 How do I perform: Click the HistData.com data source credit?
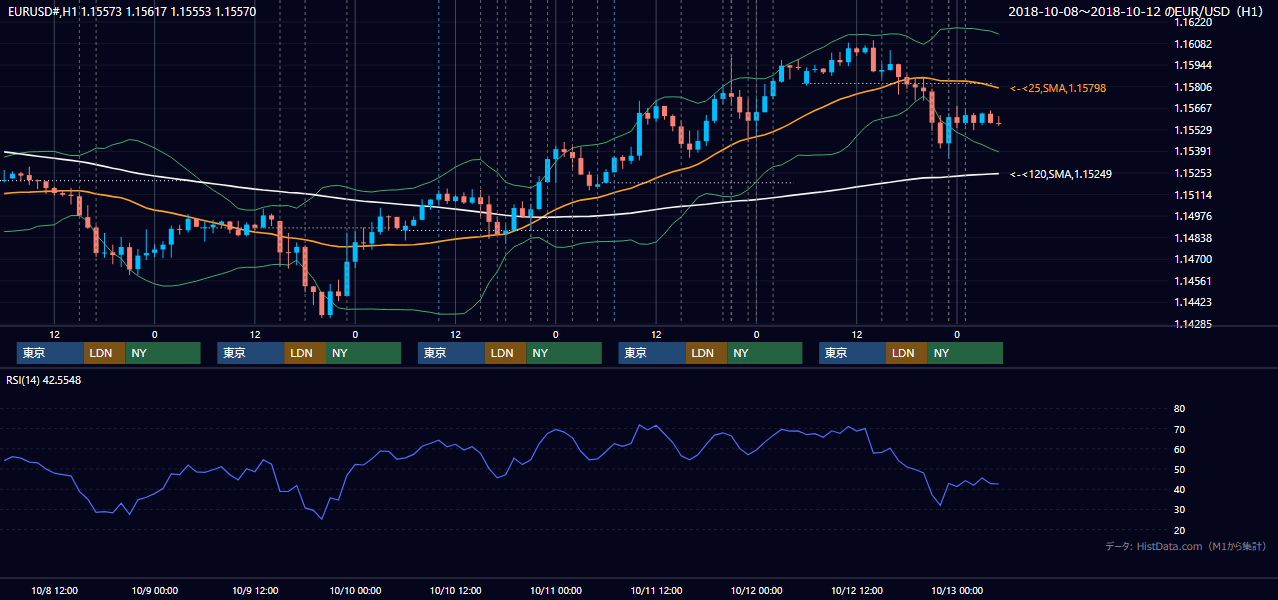1185,547
